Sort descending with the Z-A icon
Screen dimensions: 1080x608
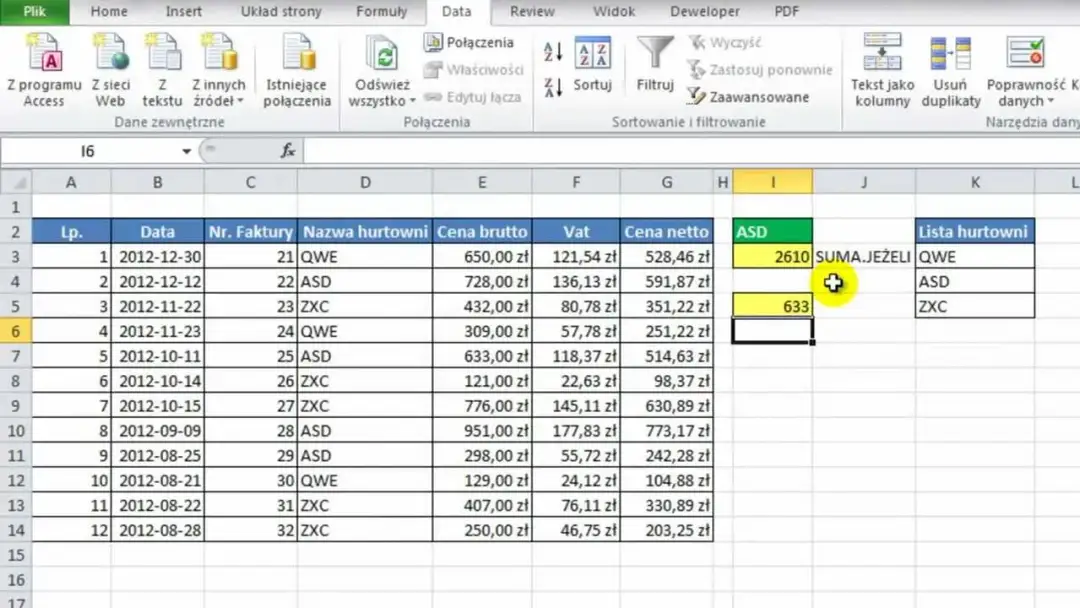coord(553,86)
